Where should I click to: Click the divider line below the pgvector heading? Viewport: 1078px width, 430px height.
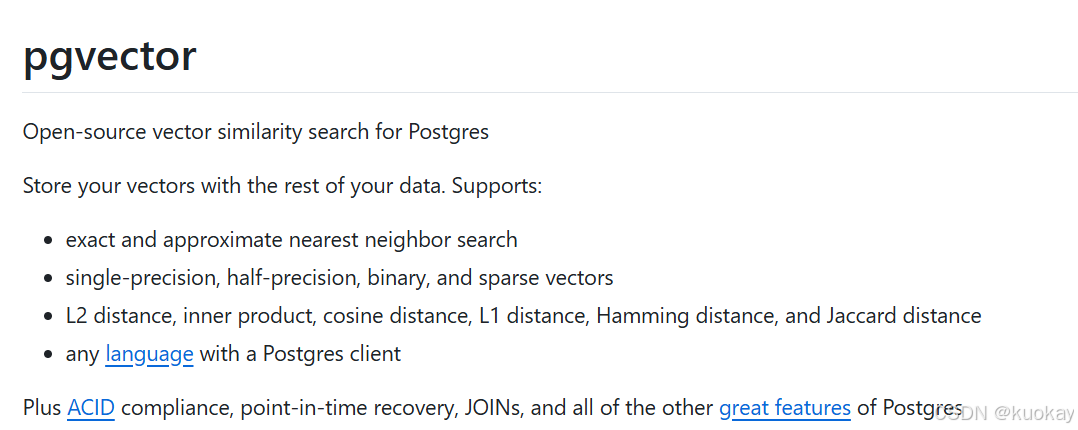[x=539, y=93]
